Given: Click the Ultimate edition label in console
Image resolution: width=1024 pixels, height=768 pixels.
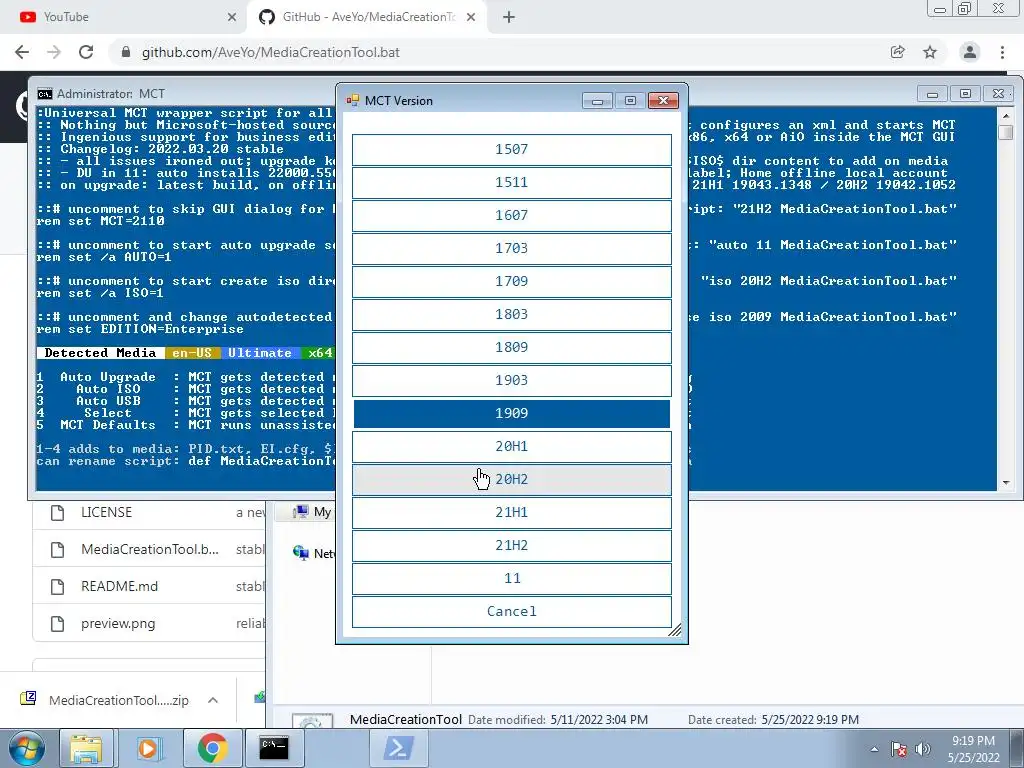Looking at the screenshot, I should [260, 353].
